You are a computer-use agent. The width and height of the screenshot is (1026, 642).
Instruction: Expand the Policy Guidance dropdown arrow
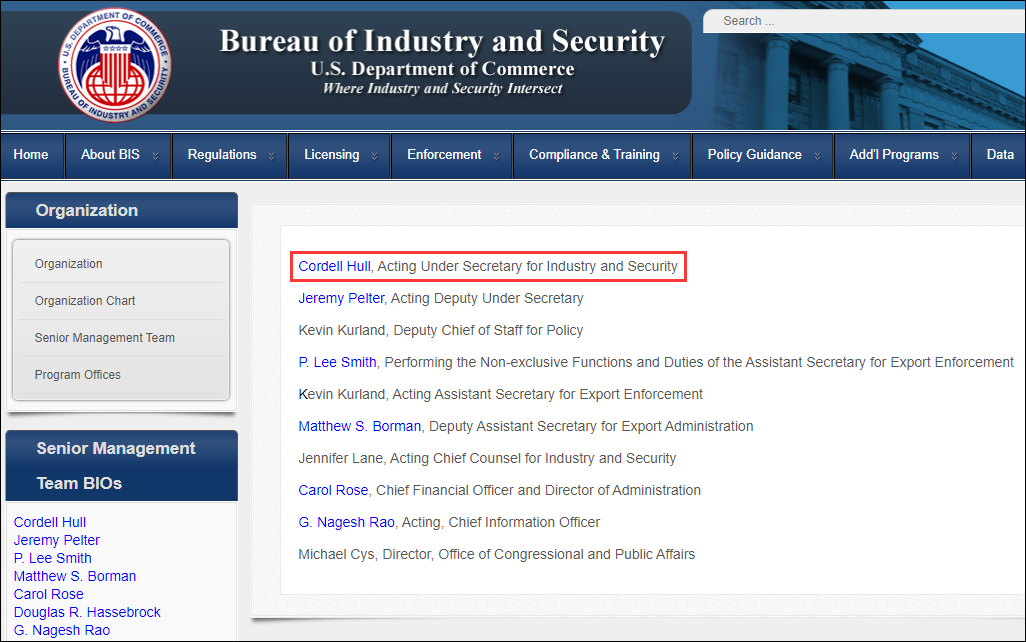[x=817, y=156]
